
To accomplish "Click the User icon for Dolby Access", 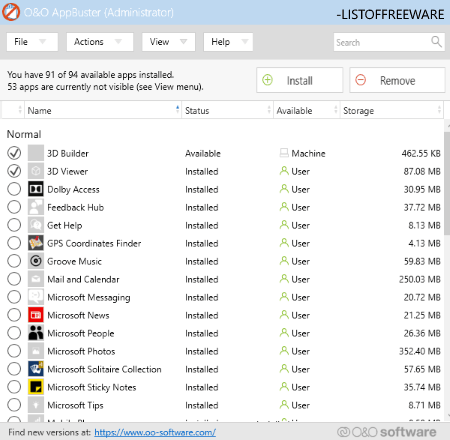I will (284, 189).
